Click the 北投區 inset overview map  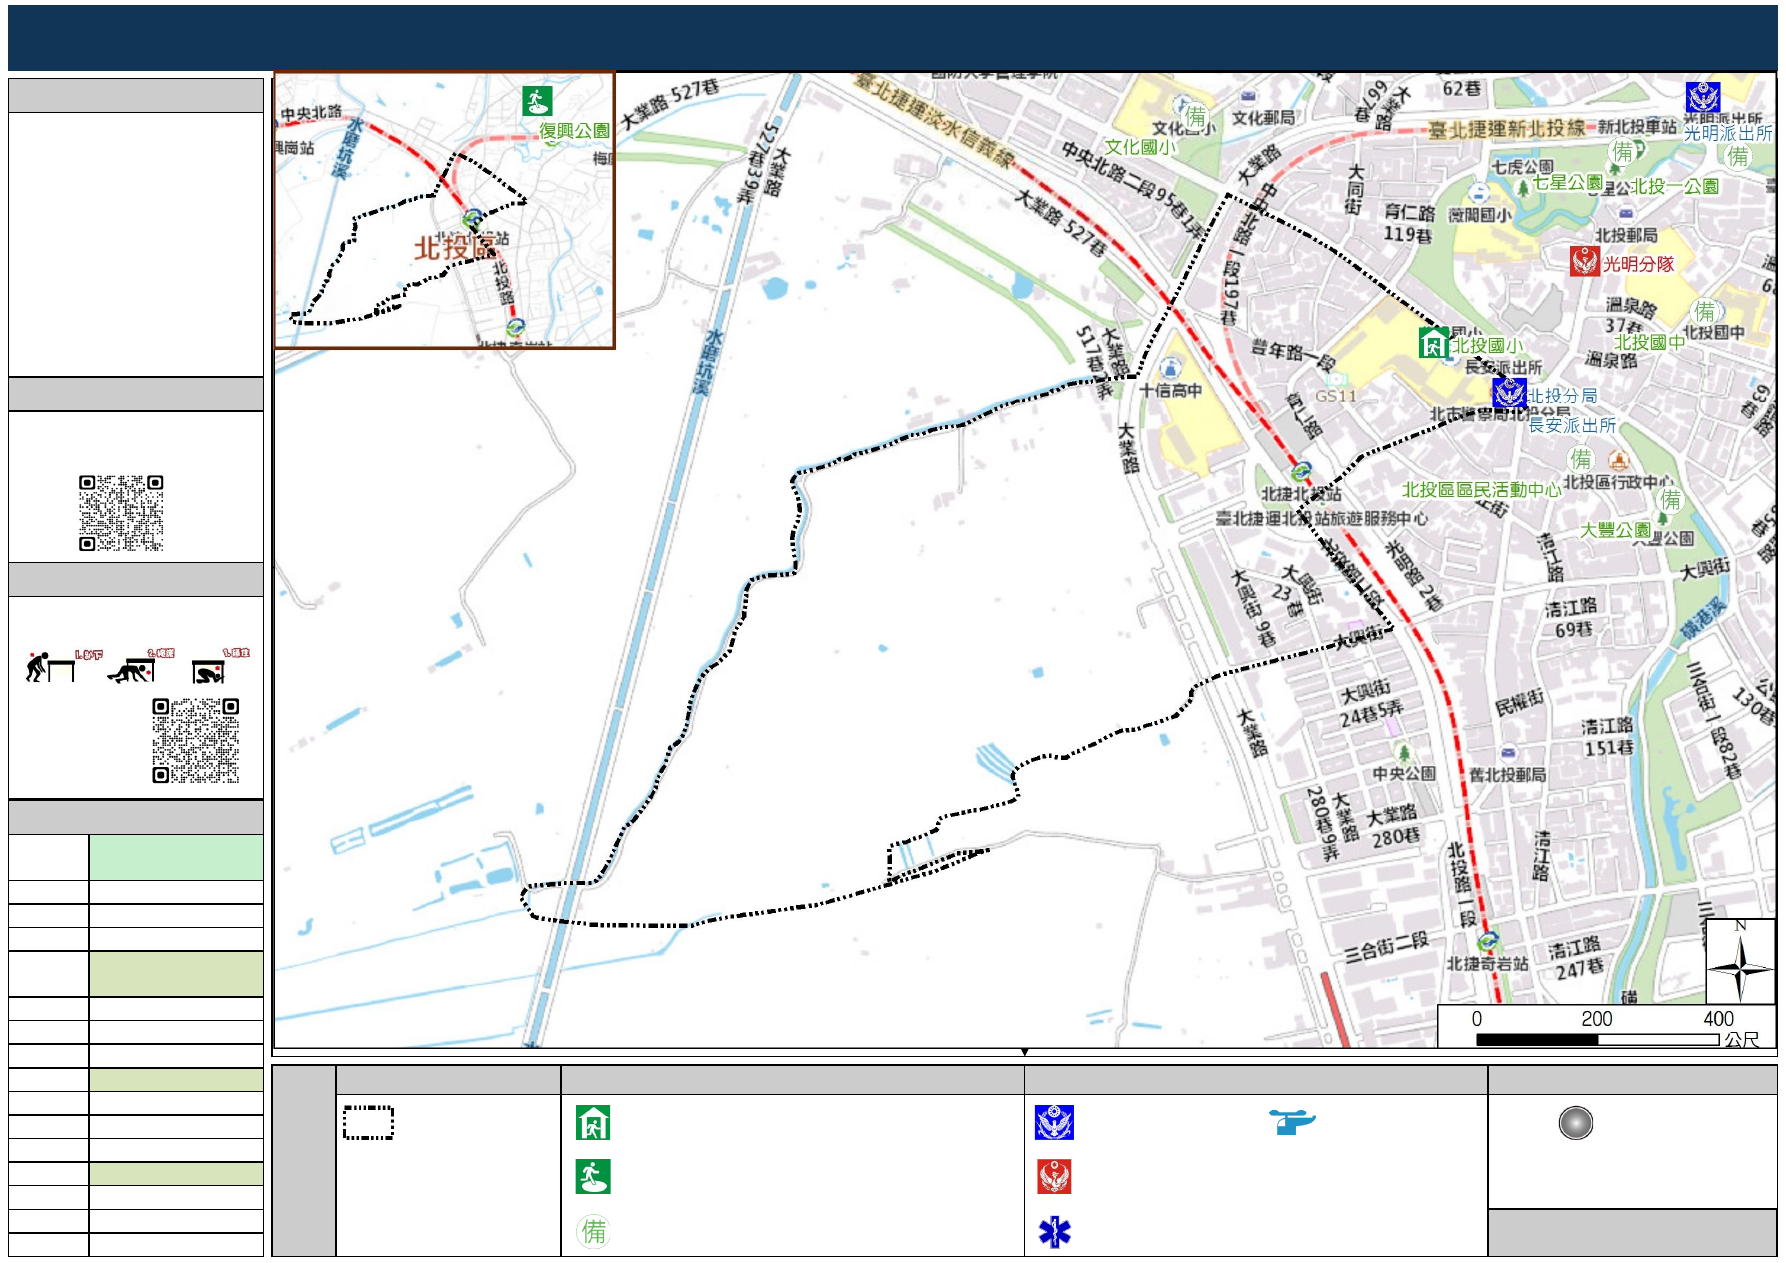pos(444,210)
